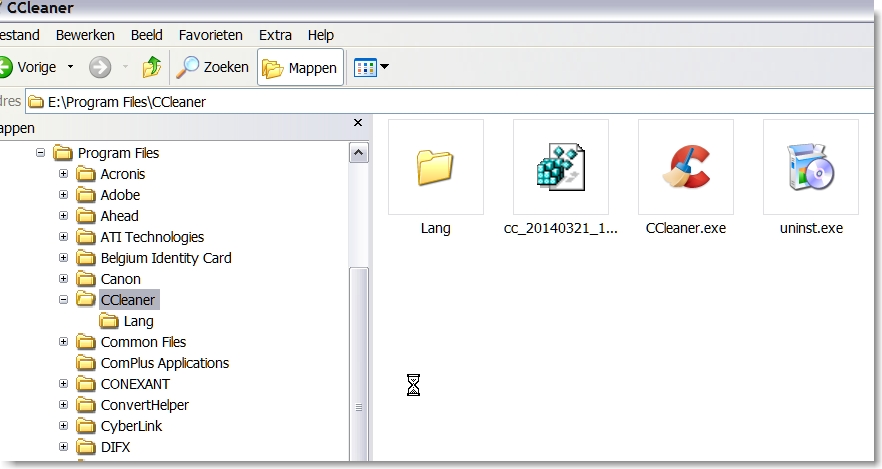This screenshot has height=469, width=882.
Task: Go up one folder level icon
Action: (x=152, y=67)
